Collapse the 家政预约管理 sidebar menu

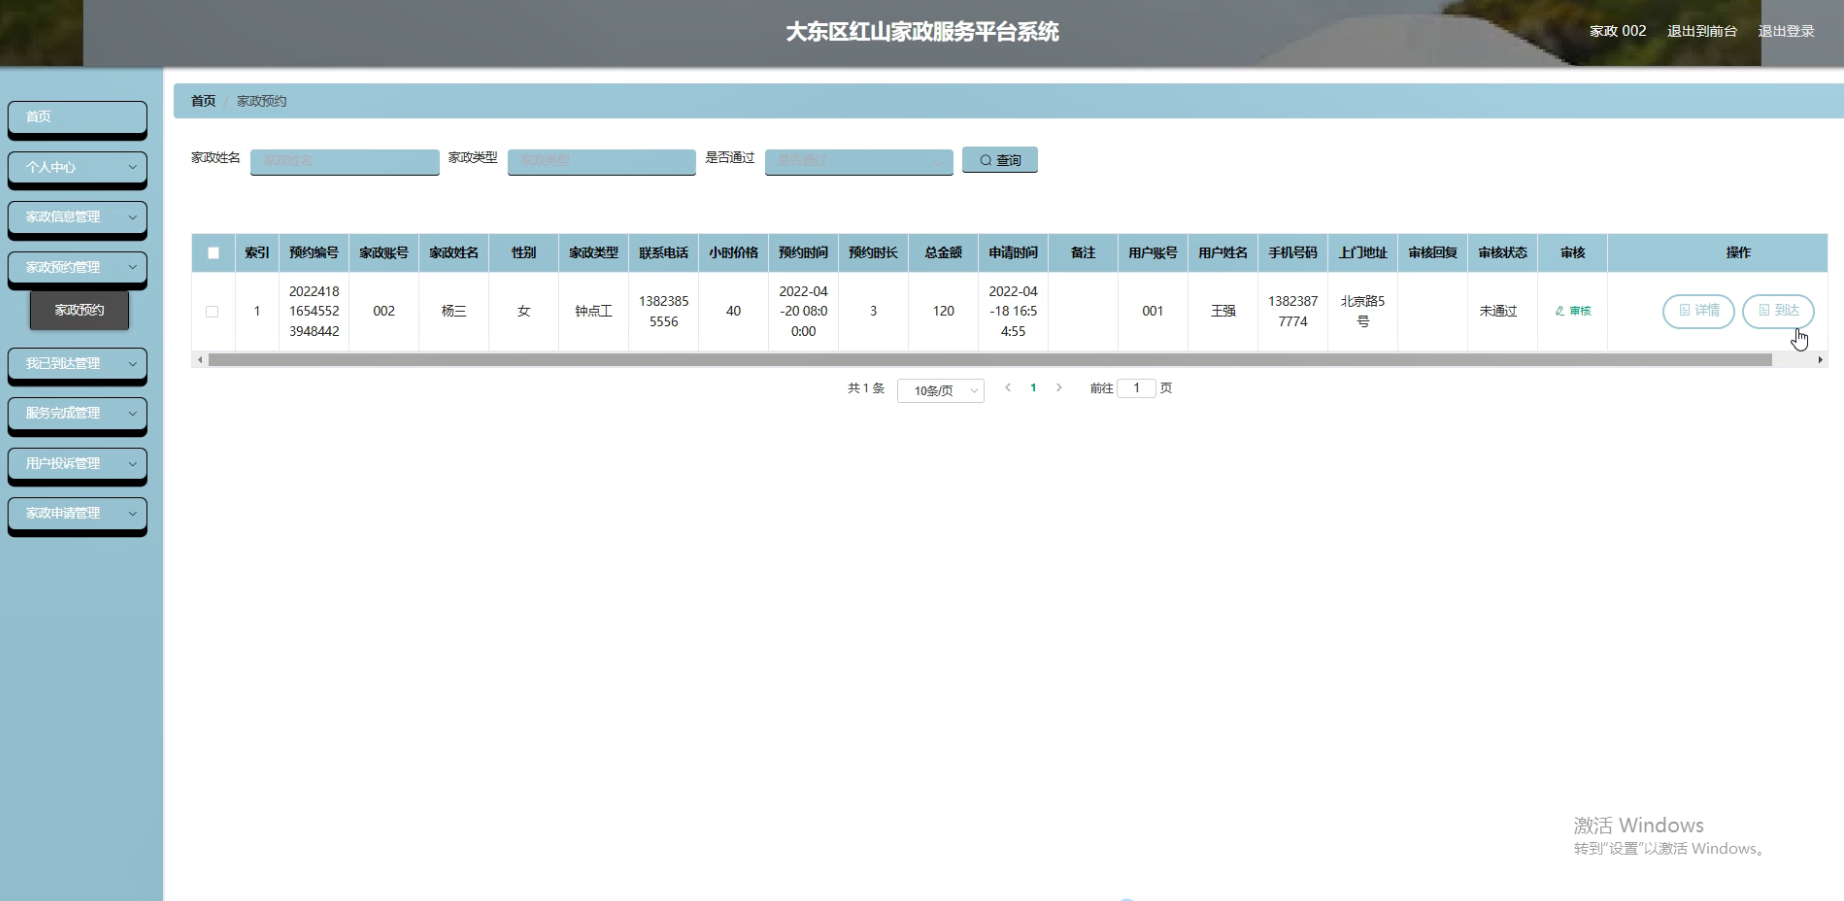pyautogui.click(x=77, y=267)
